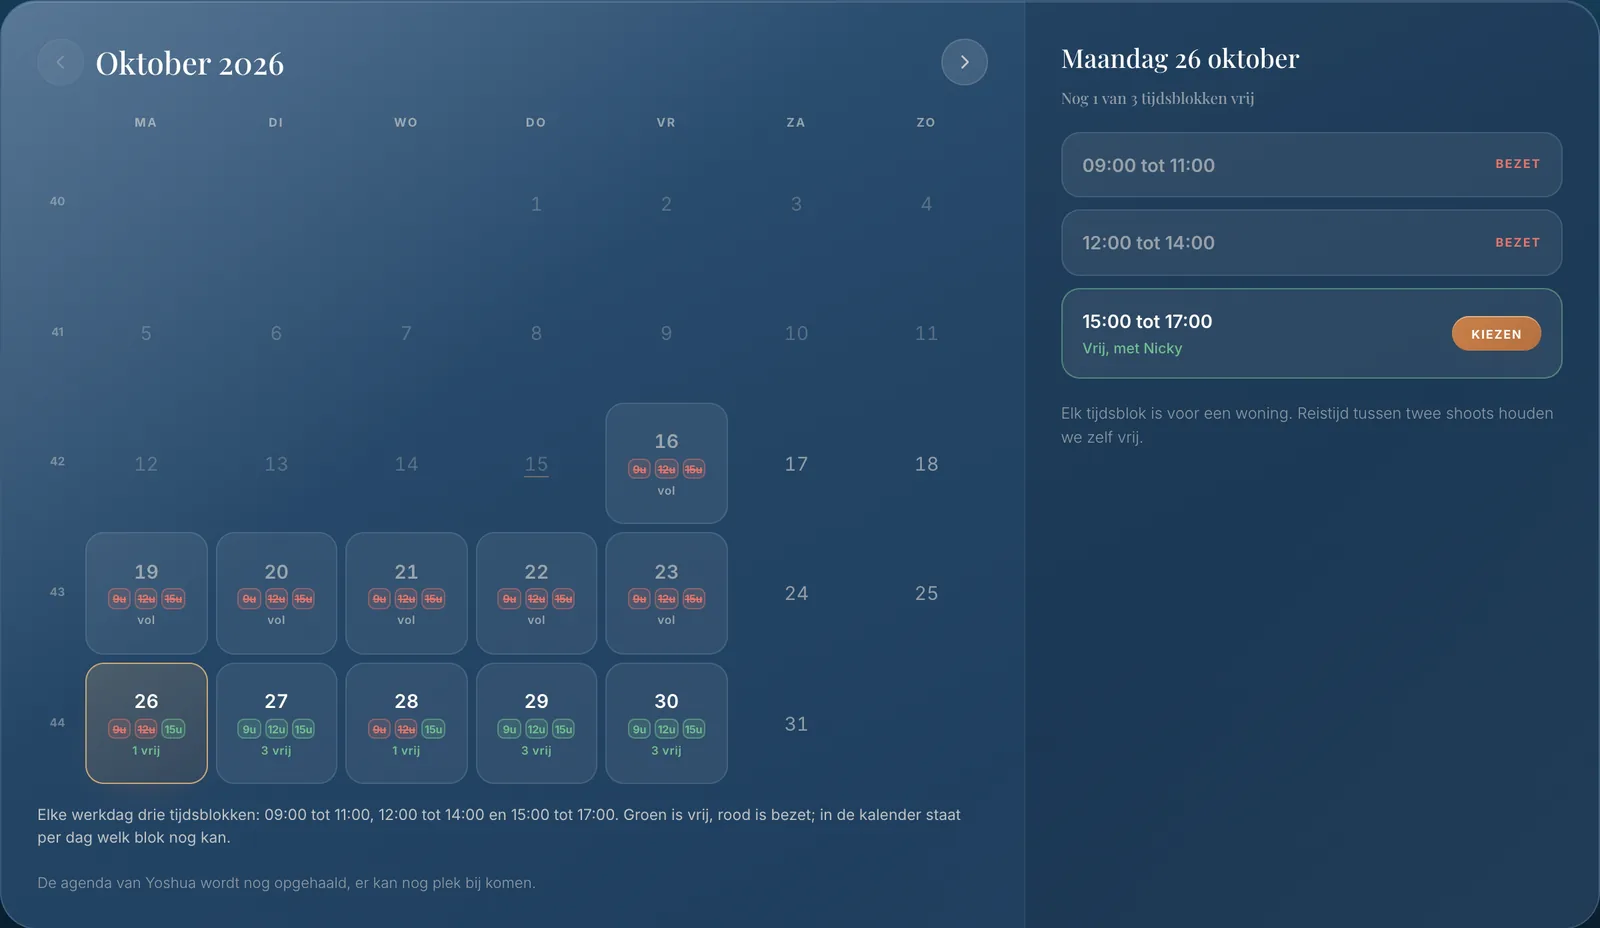Click the green 12u chip on day 27

pos(276,729)
